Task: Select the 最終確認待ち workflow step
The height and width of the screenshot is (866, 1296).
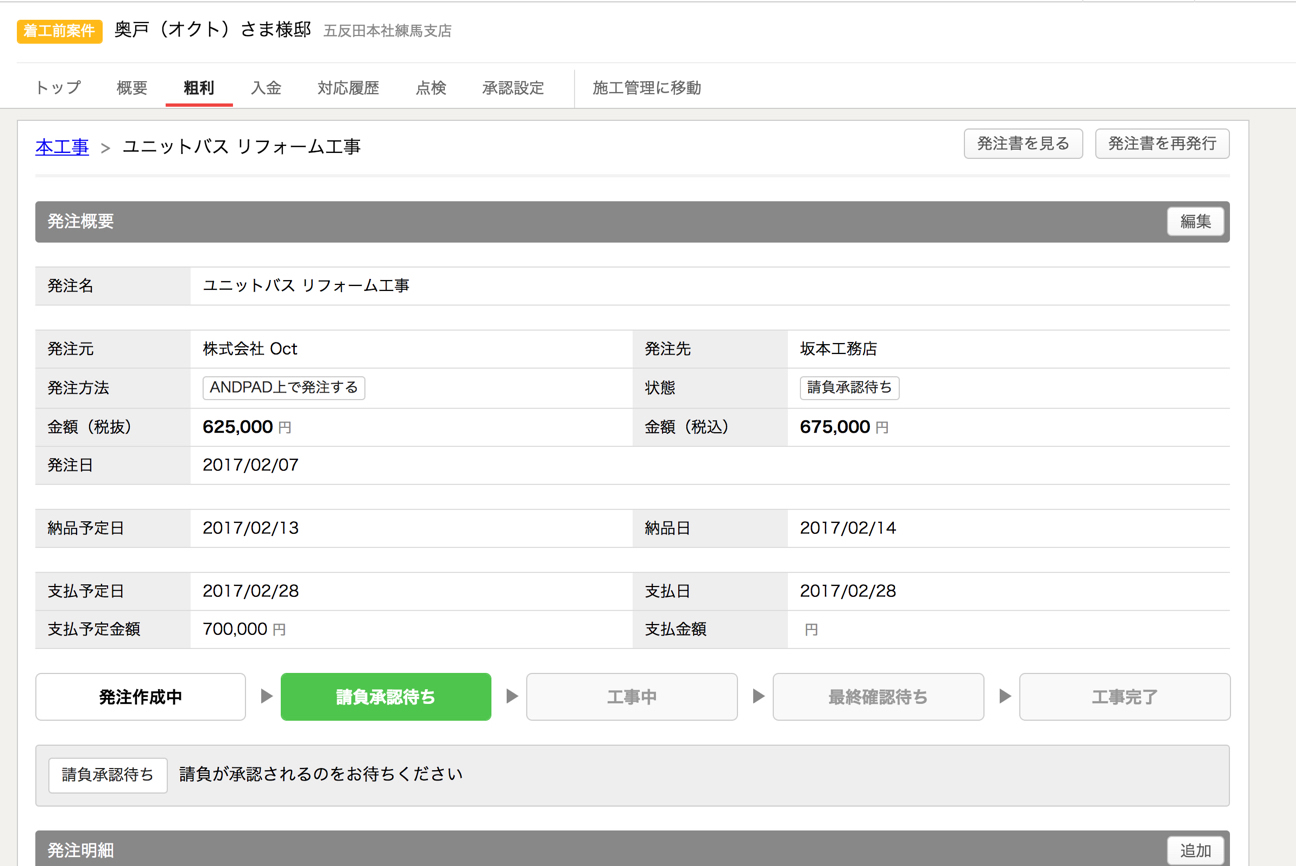Action: click(878, 697)
